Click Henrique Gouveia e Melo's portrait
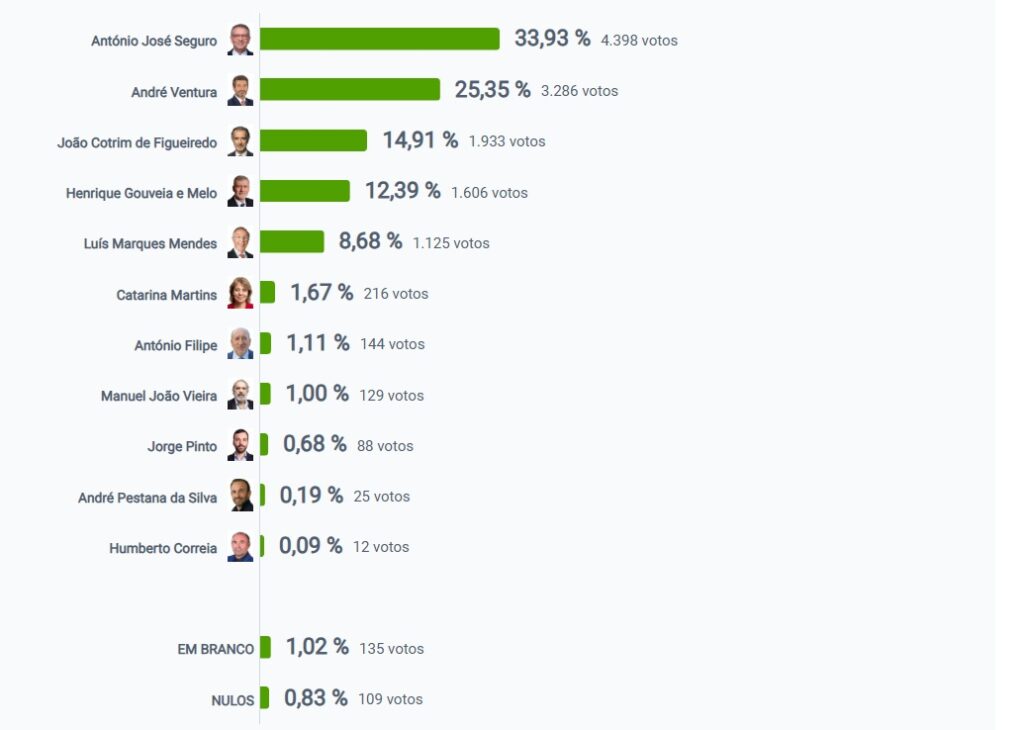This screenshot has width=1024, height=730. [x=240, y=192]
